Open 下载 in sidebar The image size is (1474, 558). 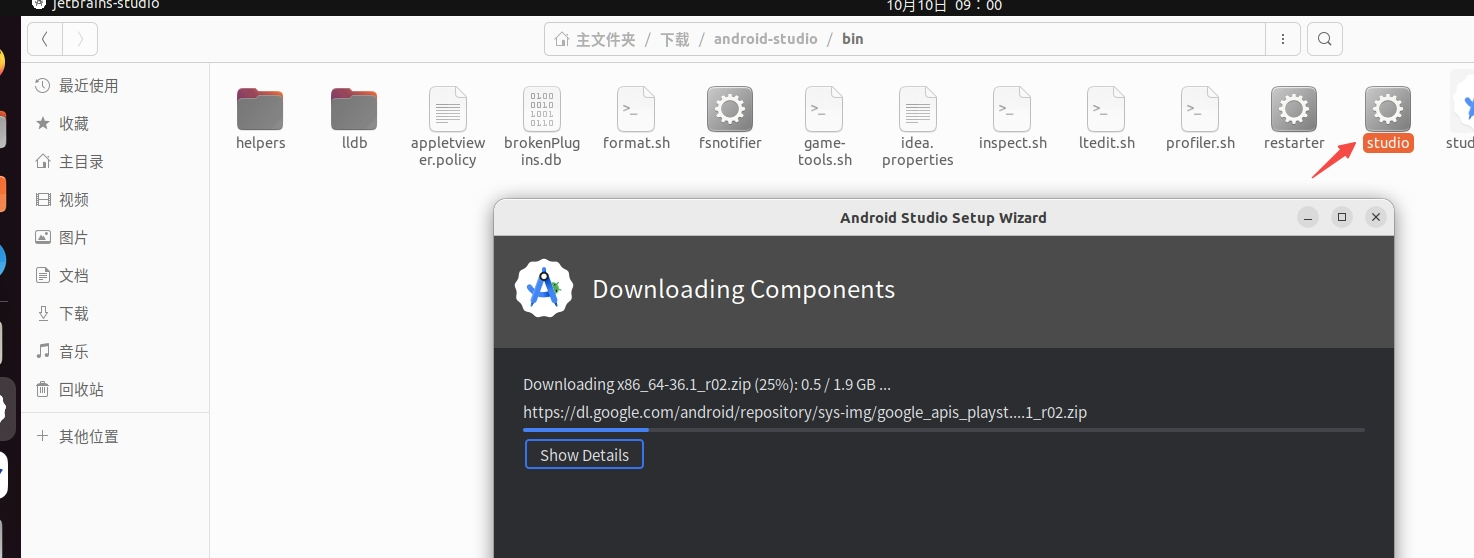pos(115,314)
